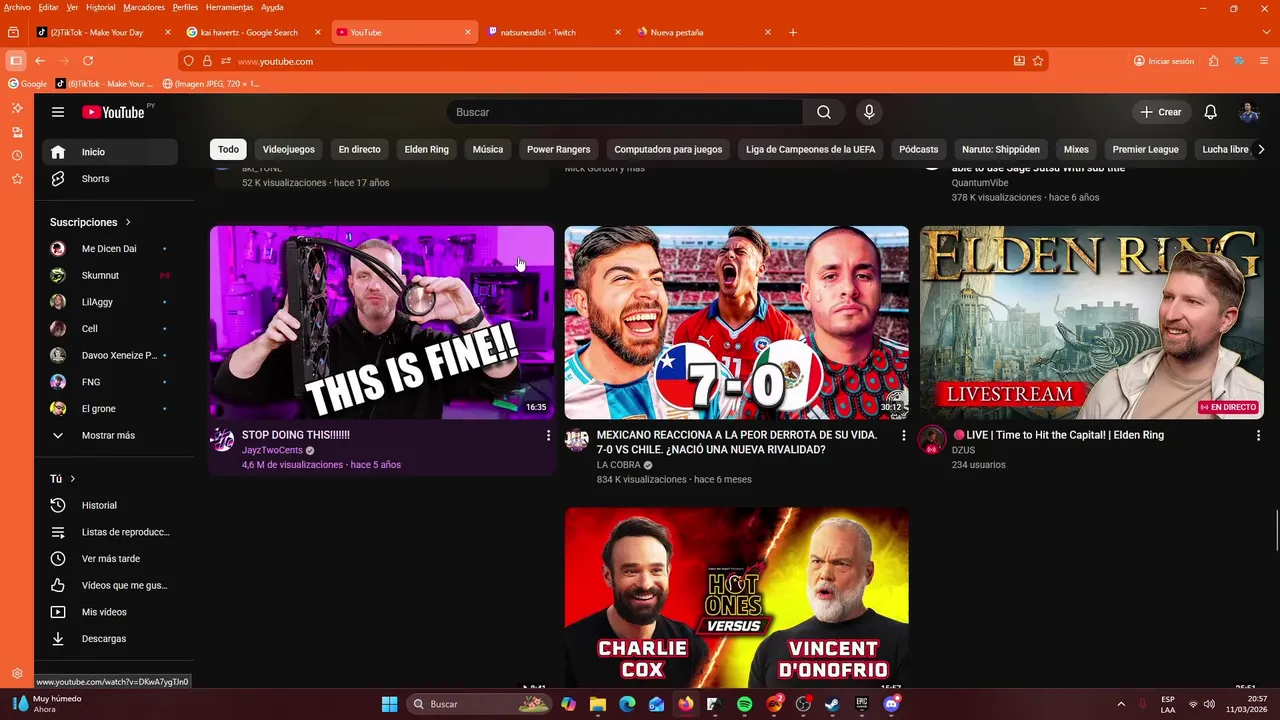
Task: Open the browser sidebar bookmarks star
Action: [17, 179]
